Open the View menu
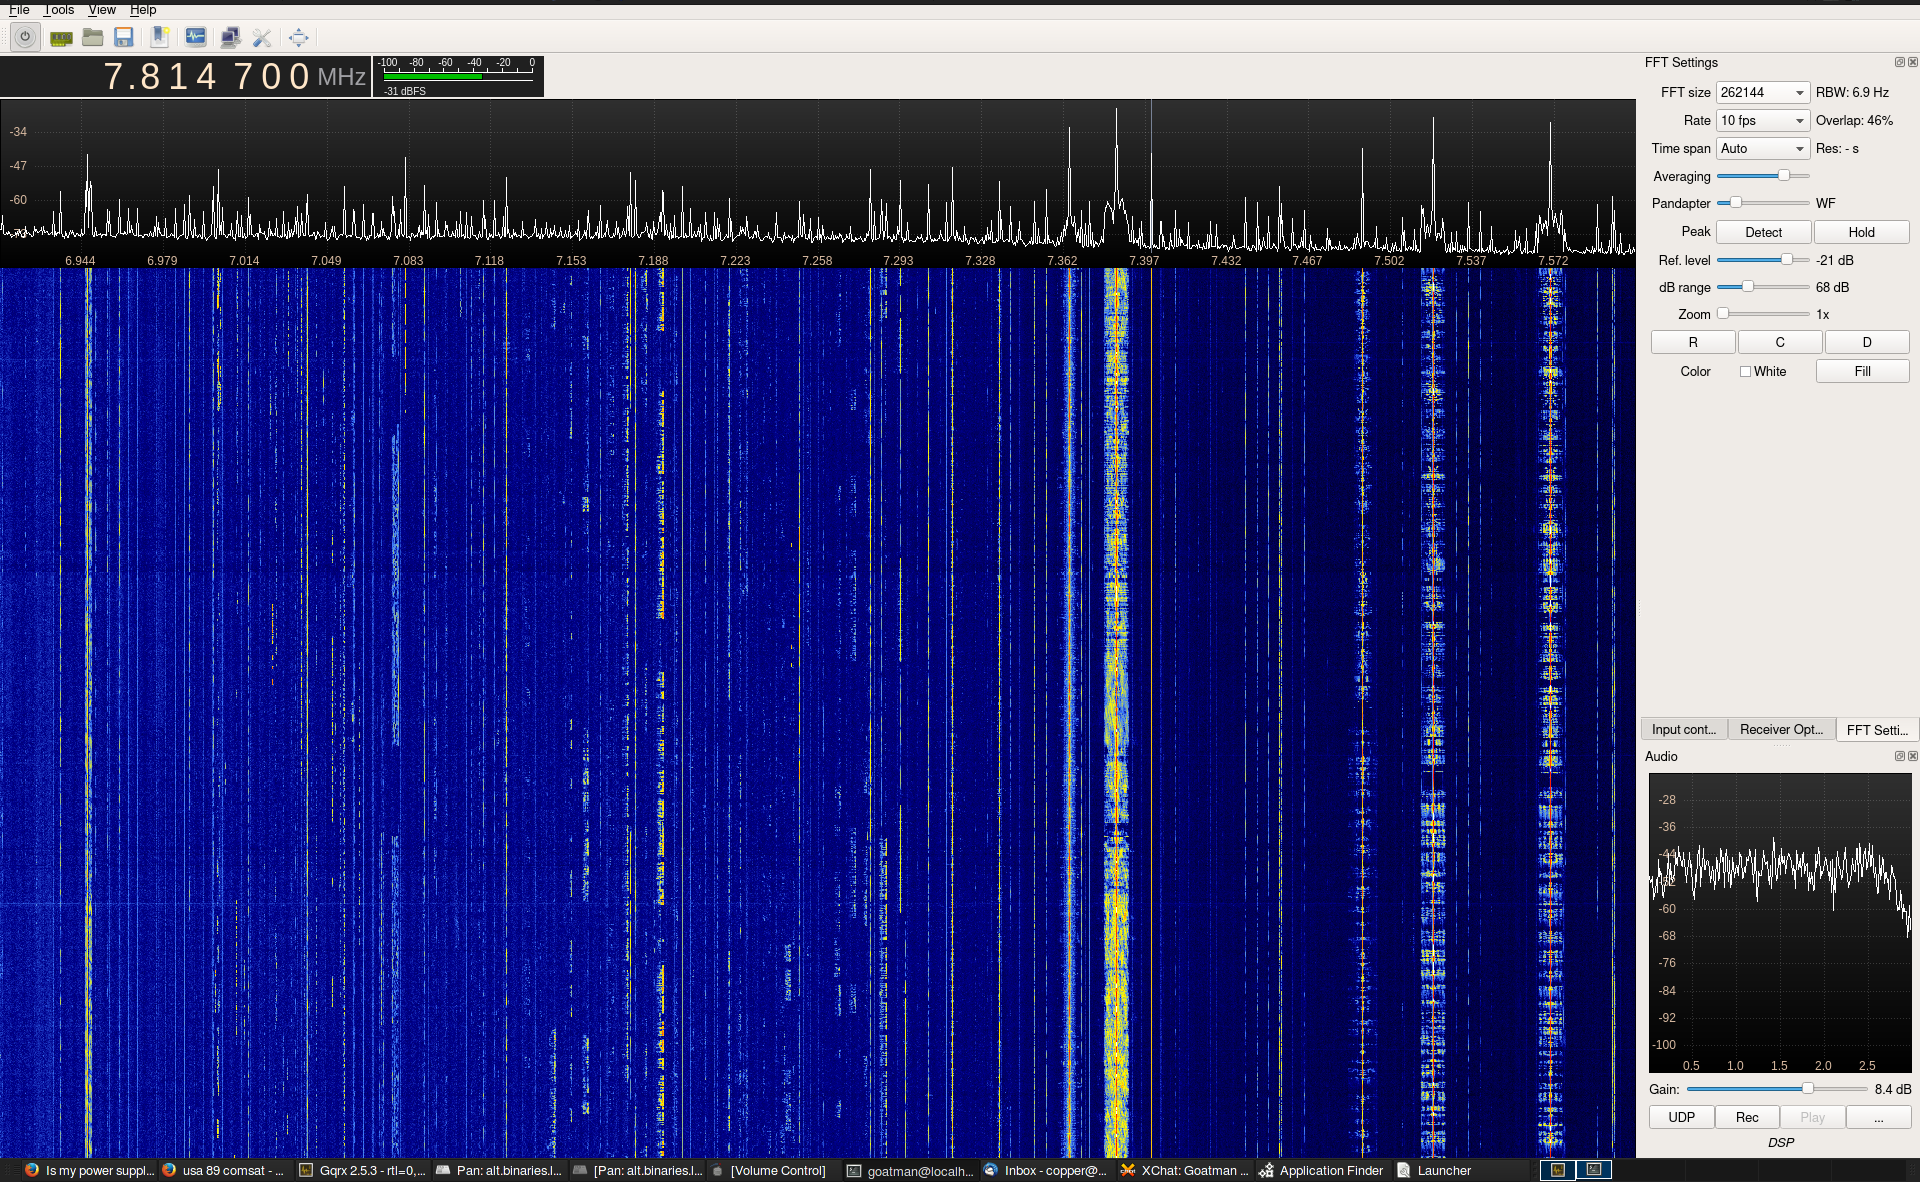Image resolution: width=1920 pixels, height=1182 pixels. coord(102,10)
